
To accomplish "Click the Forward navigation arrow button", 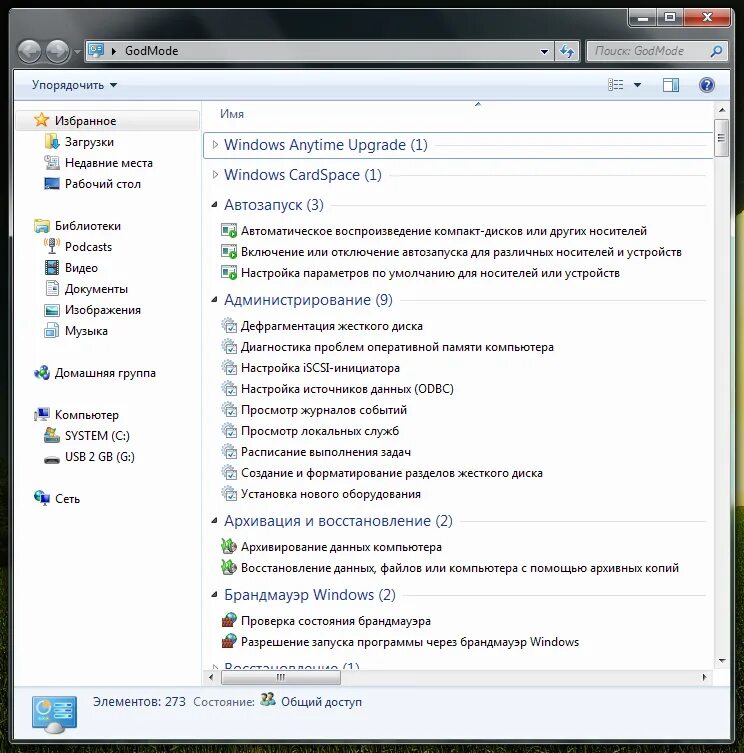I will (x=58, y=50).
